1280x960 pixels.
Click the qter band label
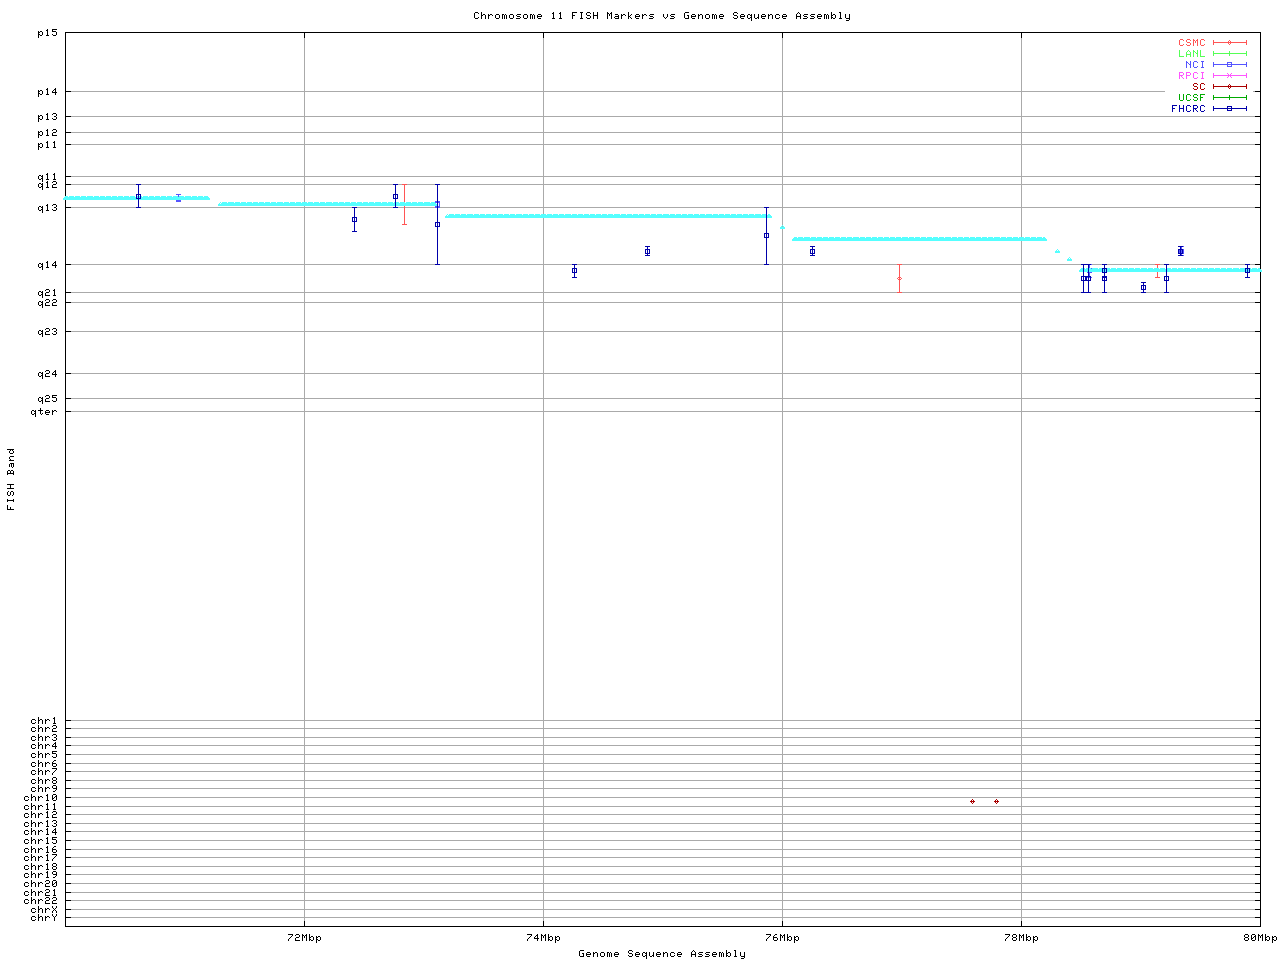pyautogui.click(x=44, y=412)
